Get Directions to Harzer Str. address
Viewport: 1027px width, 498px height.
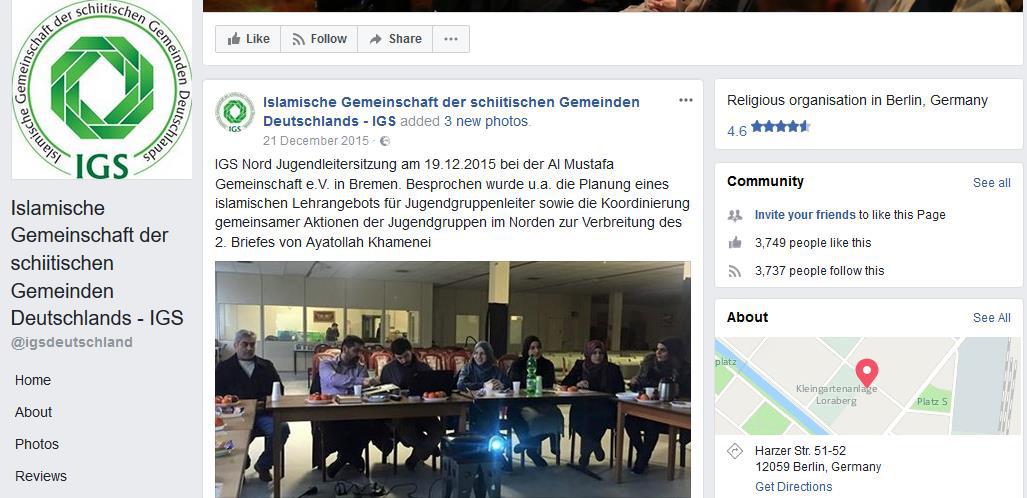tap(793, 487)
